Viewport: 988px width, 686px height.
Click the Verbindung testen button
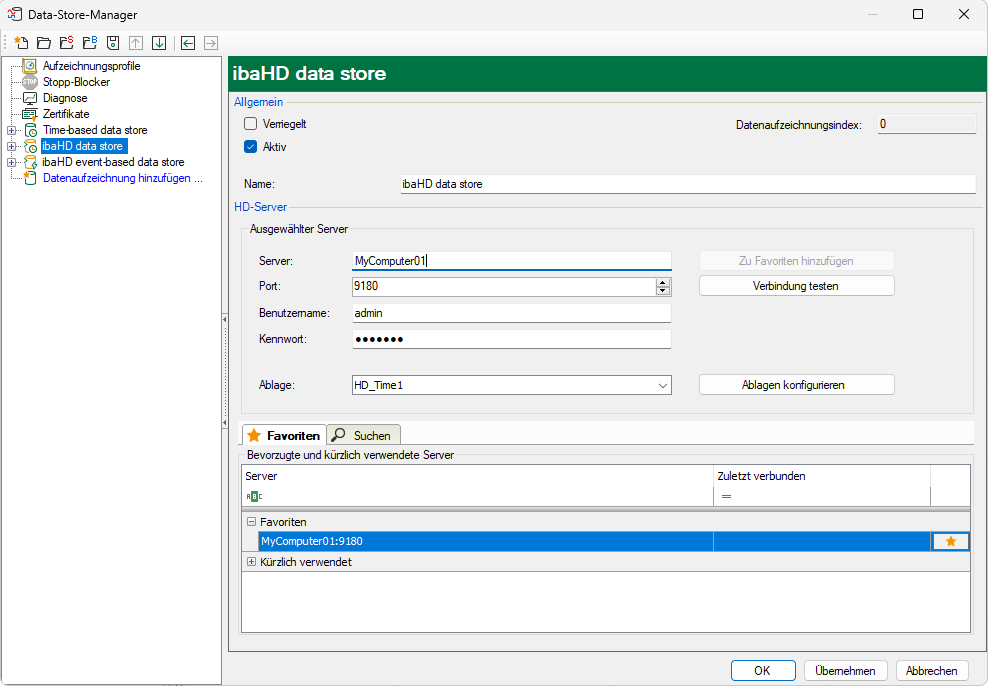[x=795, y=286]
